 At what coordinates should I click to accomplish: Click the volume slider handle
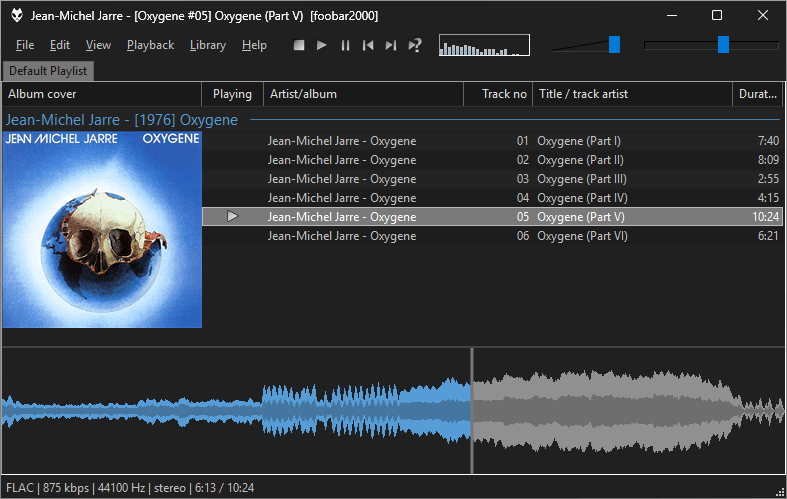pyautogui.click(x=614, y=44)
